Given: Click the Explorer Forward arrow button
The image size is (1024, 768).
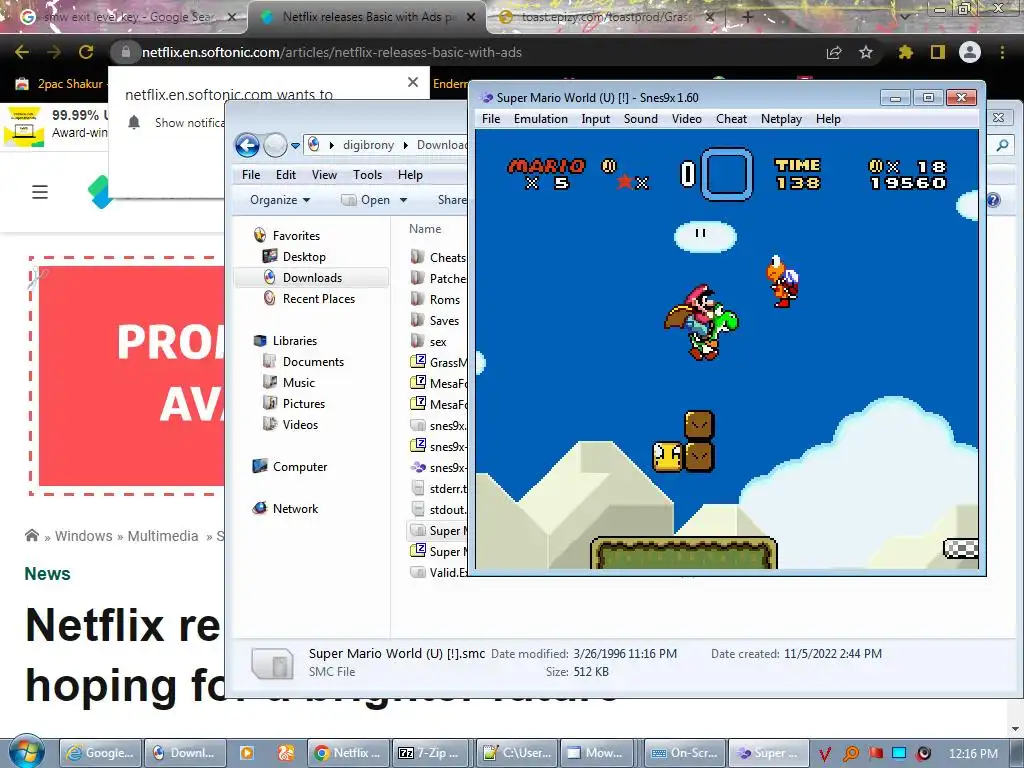Looking at the screenshot, I should click(x=275, y=145).
